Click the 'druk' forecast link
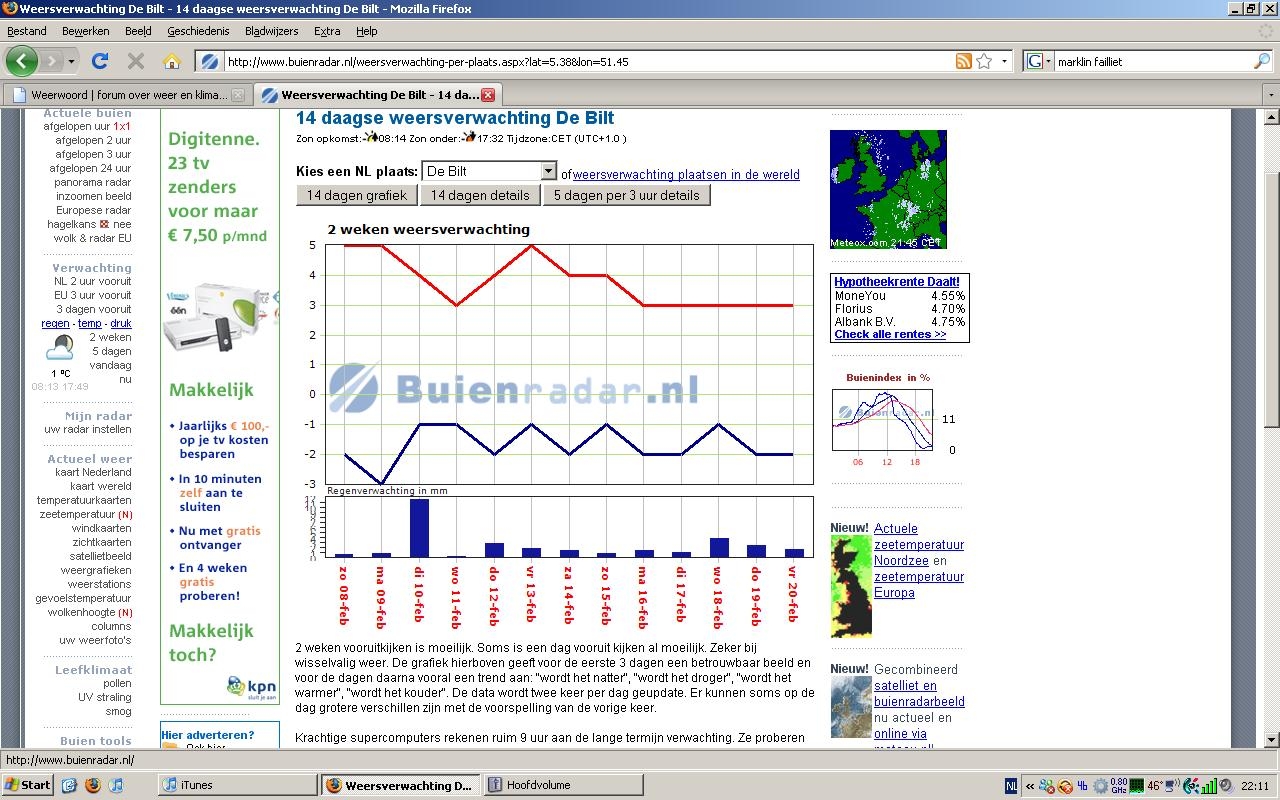 (121, 324)
